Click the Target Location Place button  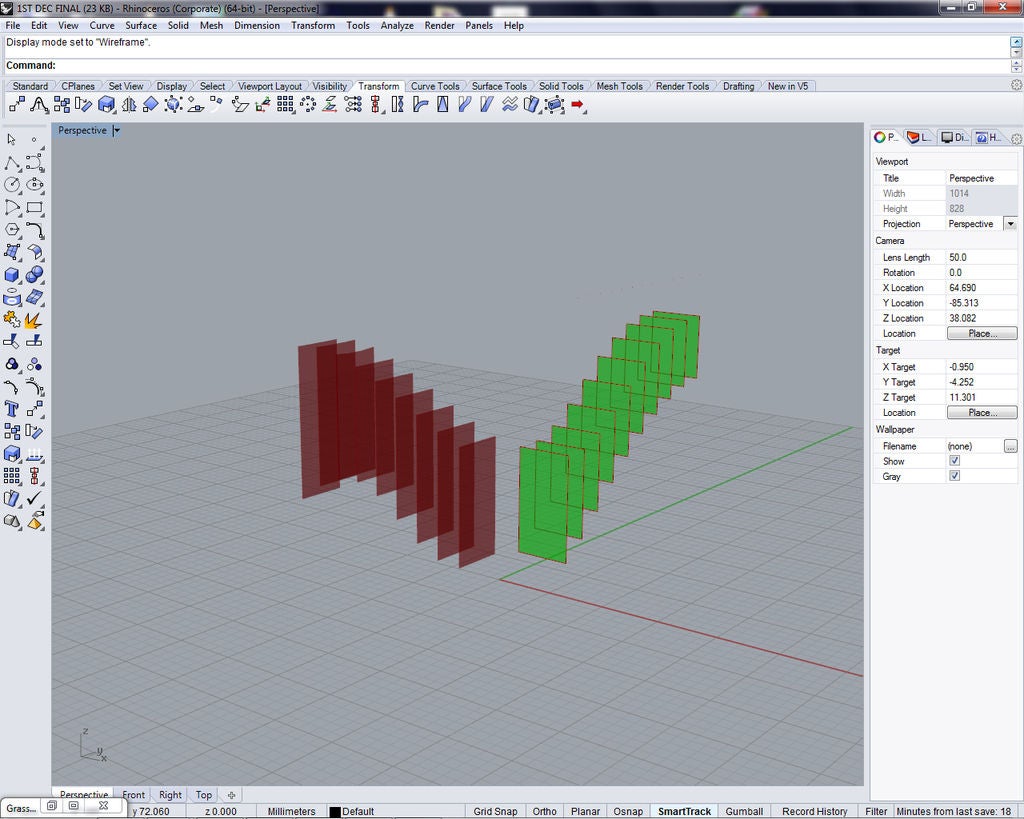click(982, 413)
